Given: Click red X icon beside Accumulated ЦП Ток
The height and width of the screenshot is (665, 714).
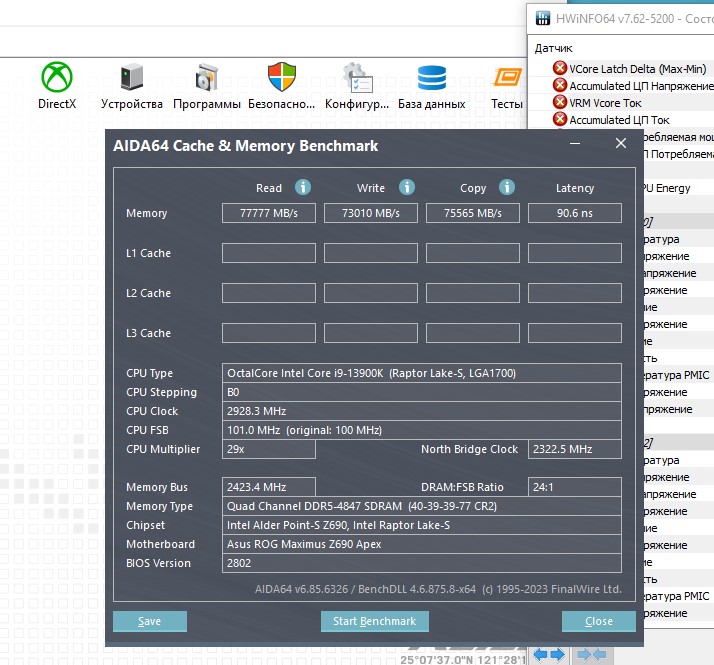Looking at the screenshot, I should [x=560, y=119].
